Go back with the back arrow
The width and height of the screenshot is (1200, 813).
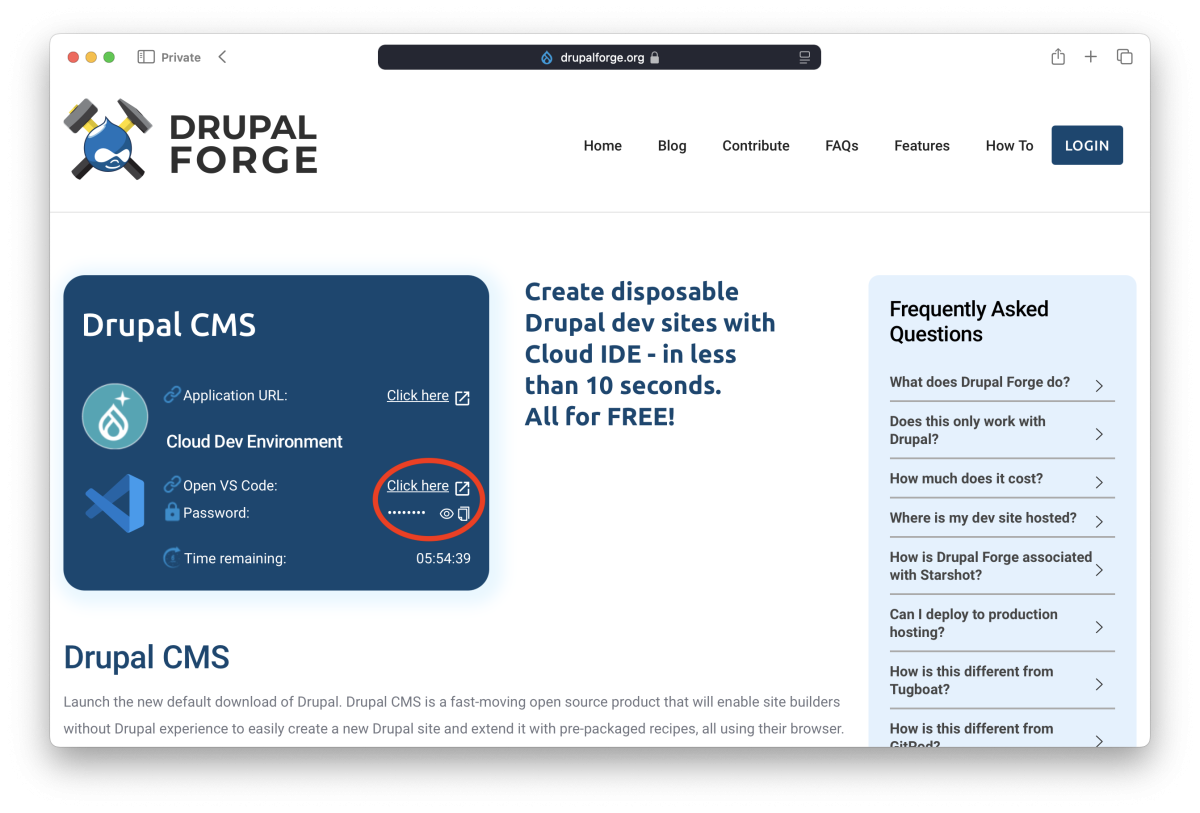222,57
